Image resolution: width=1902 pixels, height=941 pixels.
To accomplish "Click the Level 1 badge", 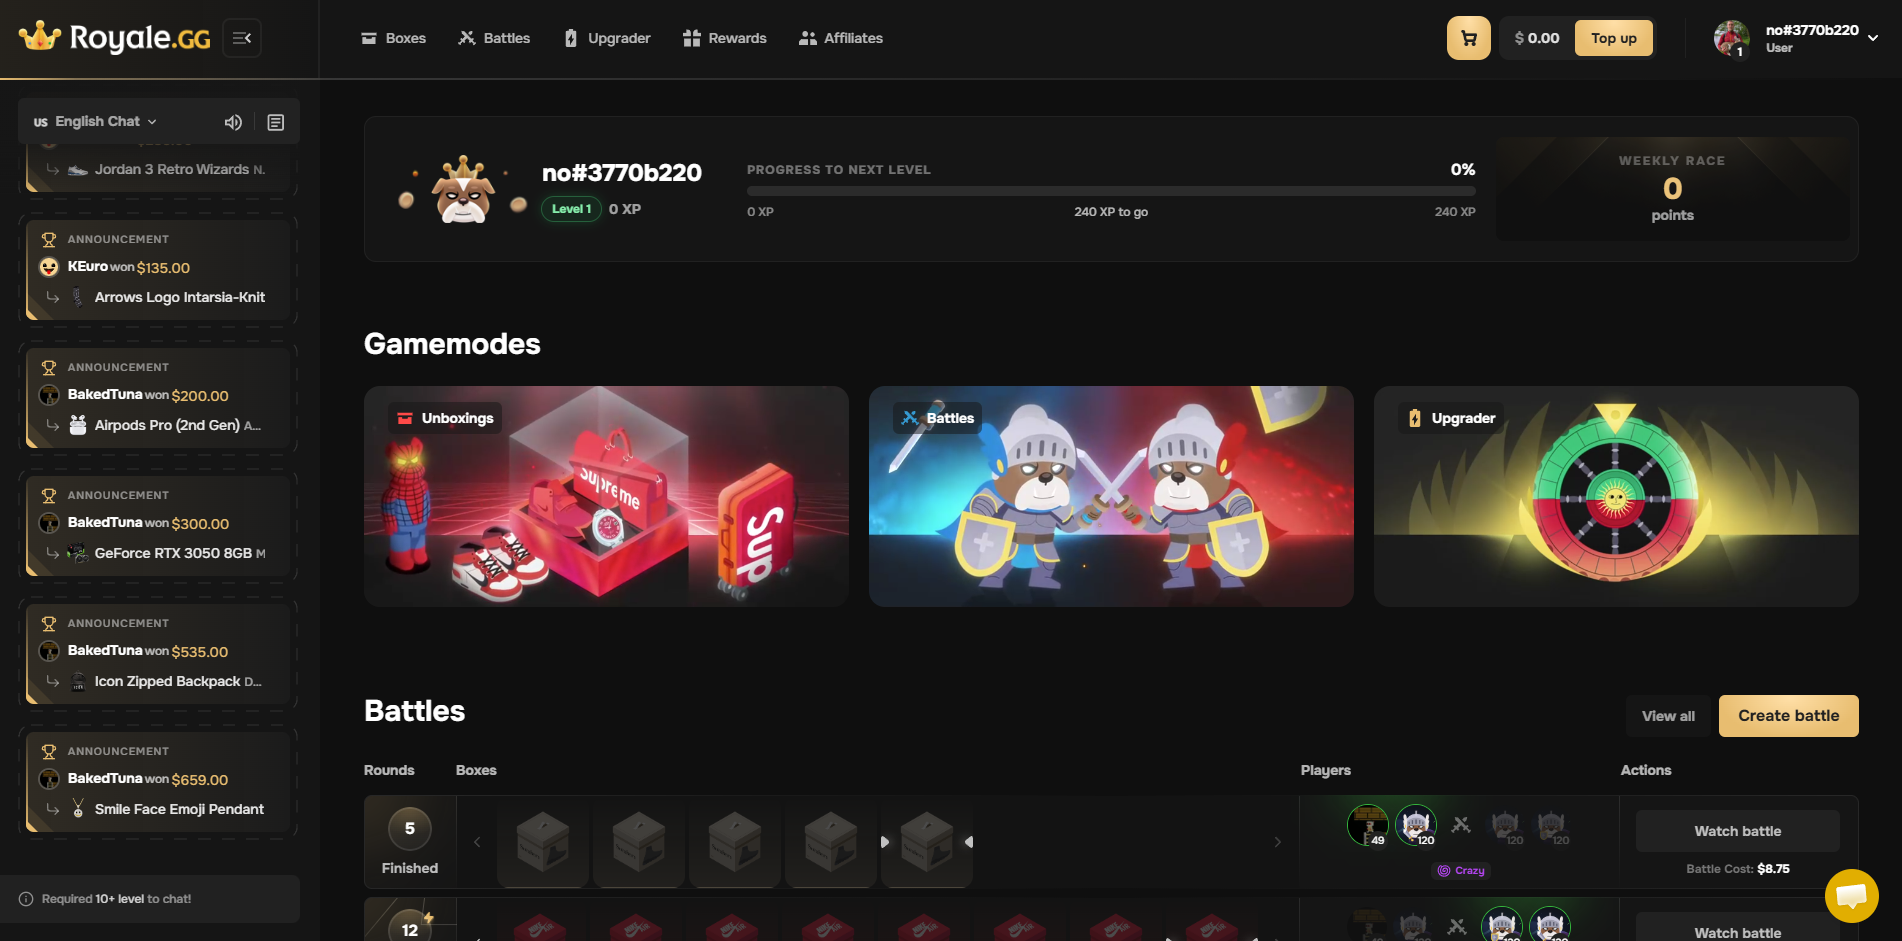I will pyautogui.click(x=571, y=209).
